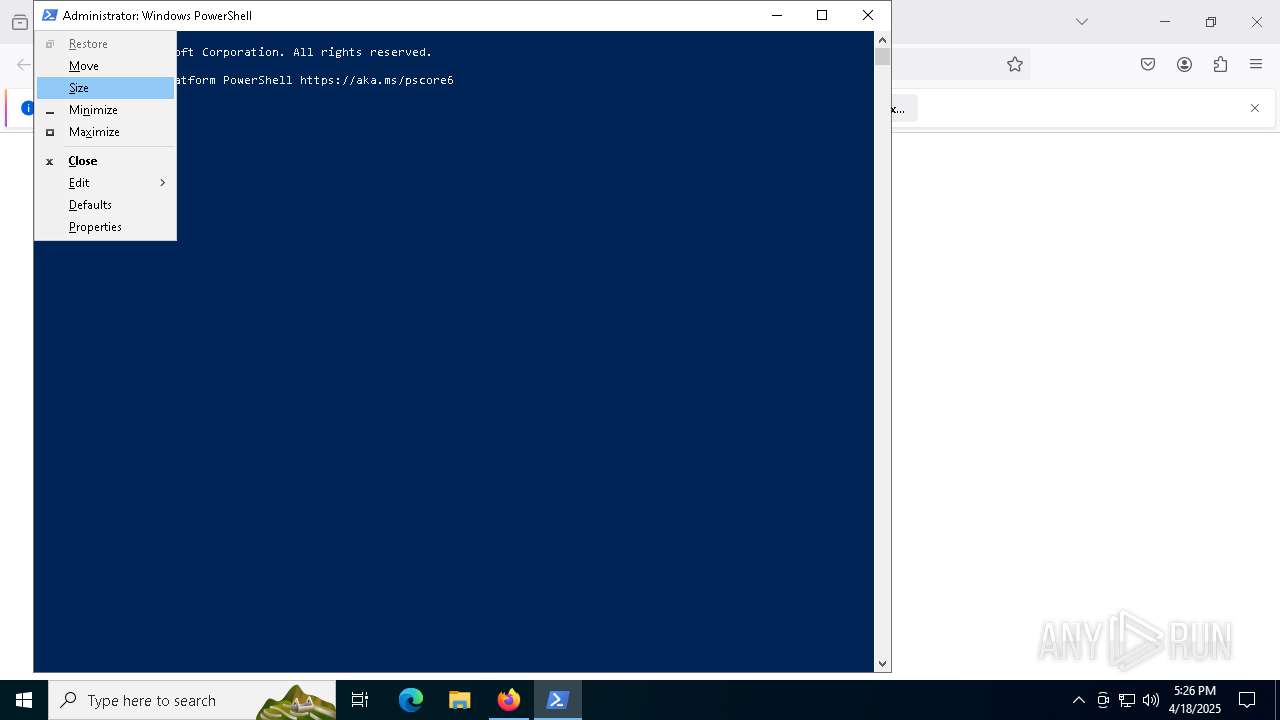Click the PowerShell taskbar icon
Viewport: 1280px width, 720px height.
558,700
